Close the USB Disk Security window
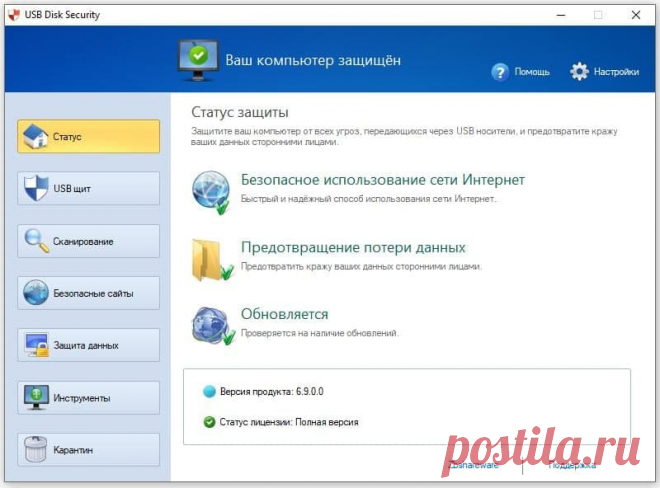This screenshot has height=488, width=660. (636, 15)
